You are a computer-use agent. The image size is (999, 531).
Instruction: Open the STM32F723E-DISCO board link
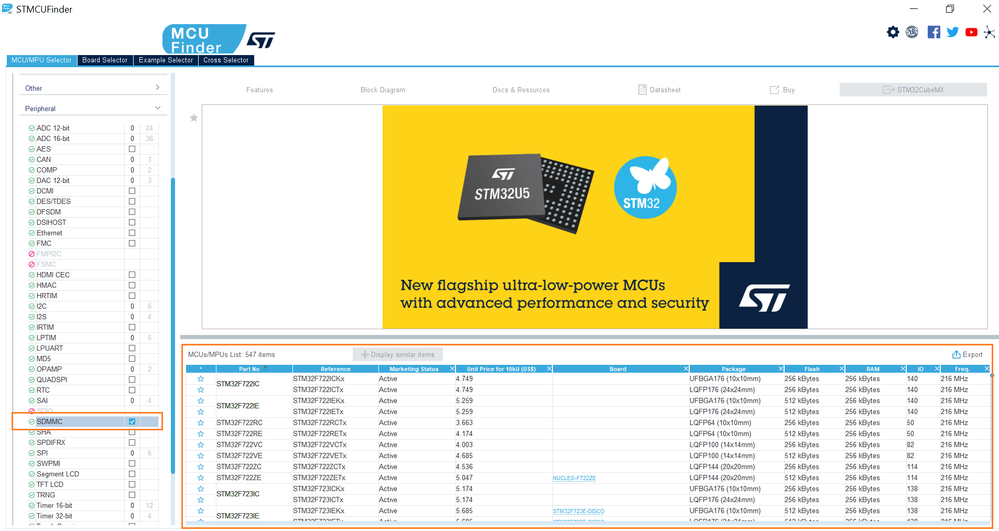point(579,511)
